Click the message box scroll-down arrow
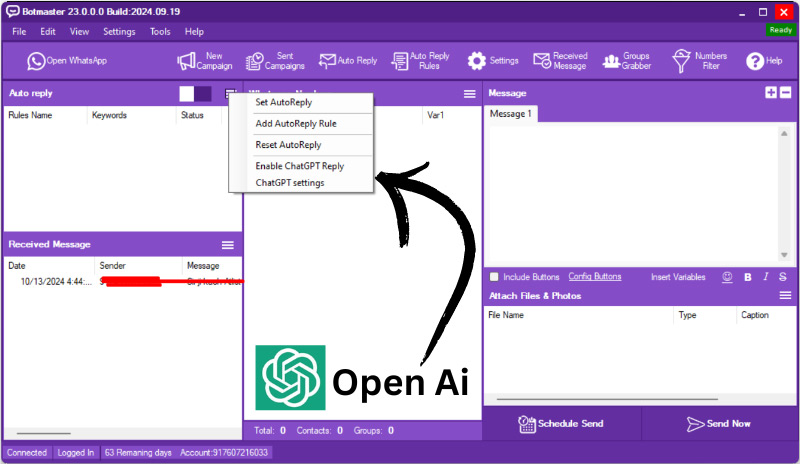This screenshot has width=800, height=464. [784, 255]
